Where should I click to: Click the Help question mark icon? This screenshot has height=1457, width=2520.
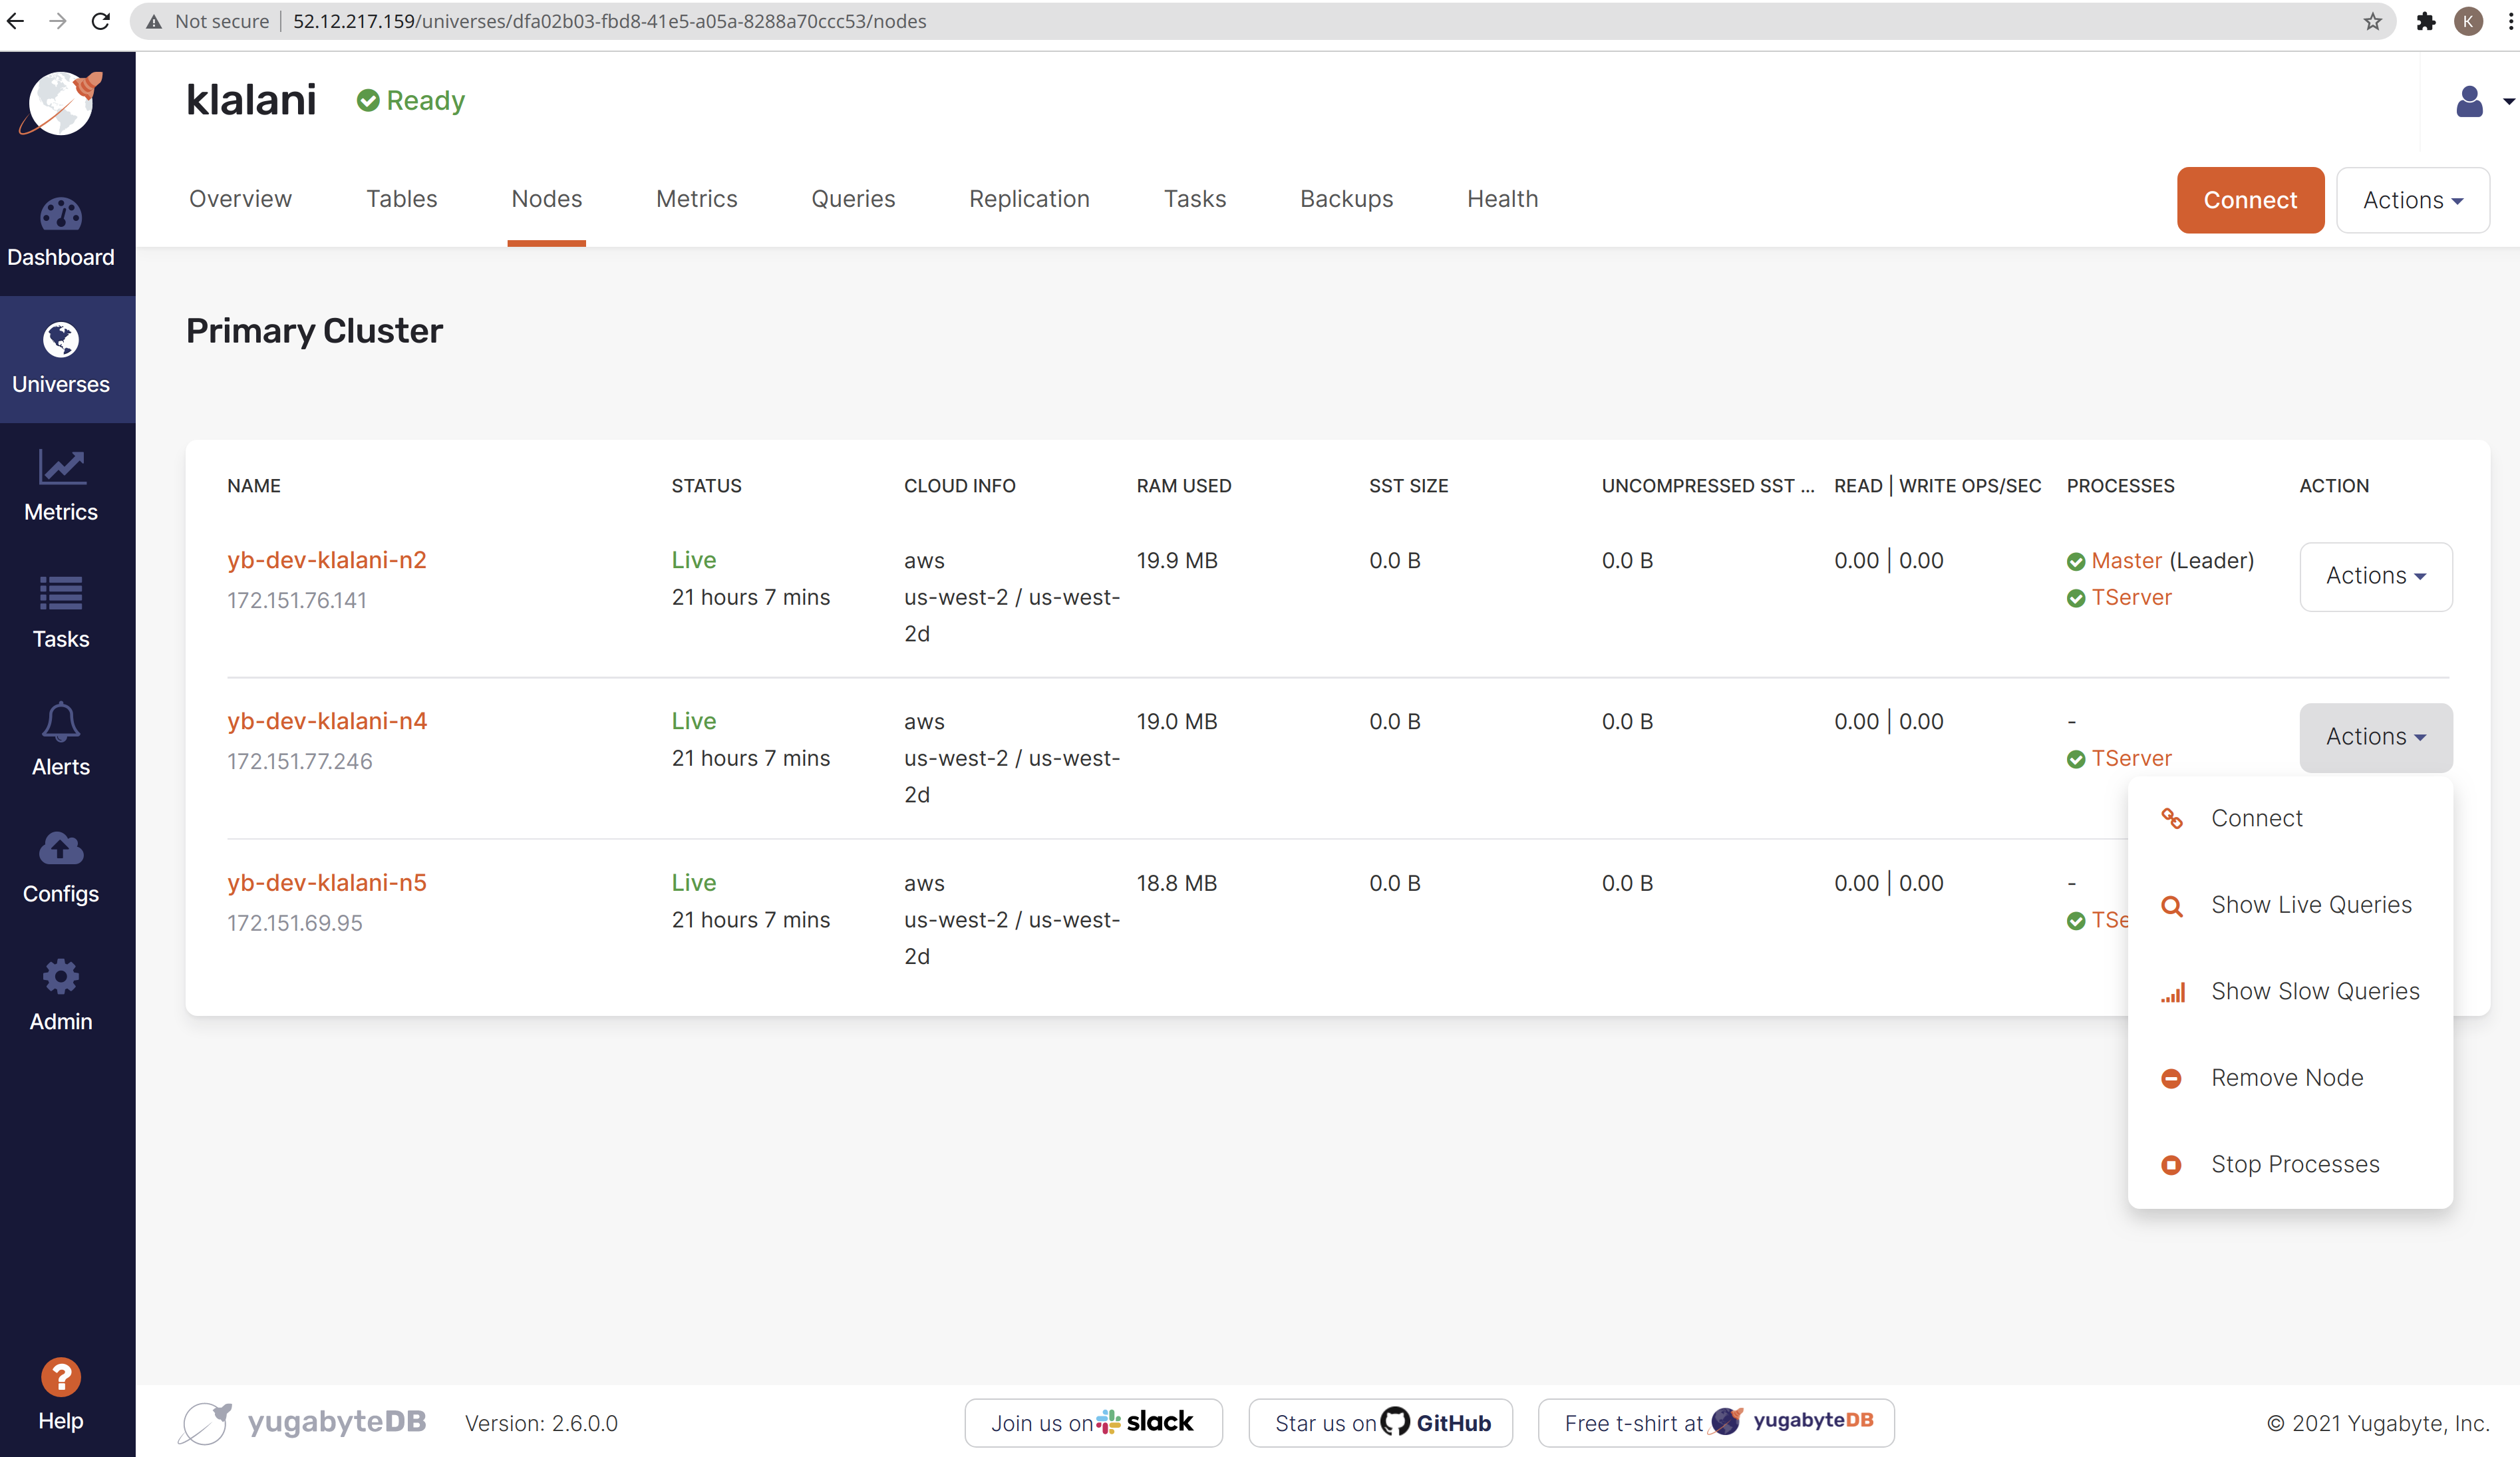pyautogui.click(x=61, y=1377)
